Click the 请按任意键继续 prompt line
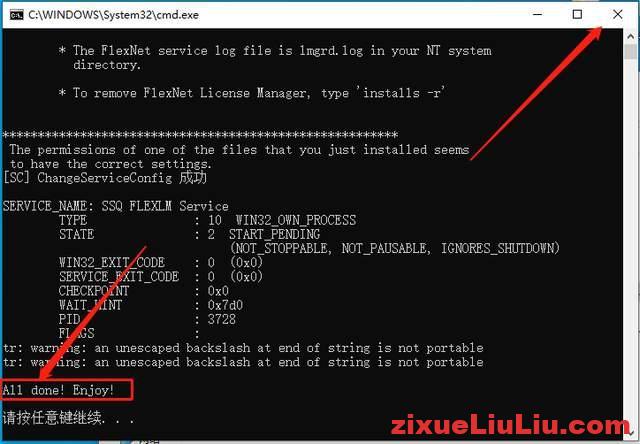 (69, 418)
